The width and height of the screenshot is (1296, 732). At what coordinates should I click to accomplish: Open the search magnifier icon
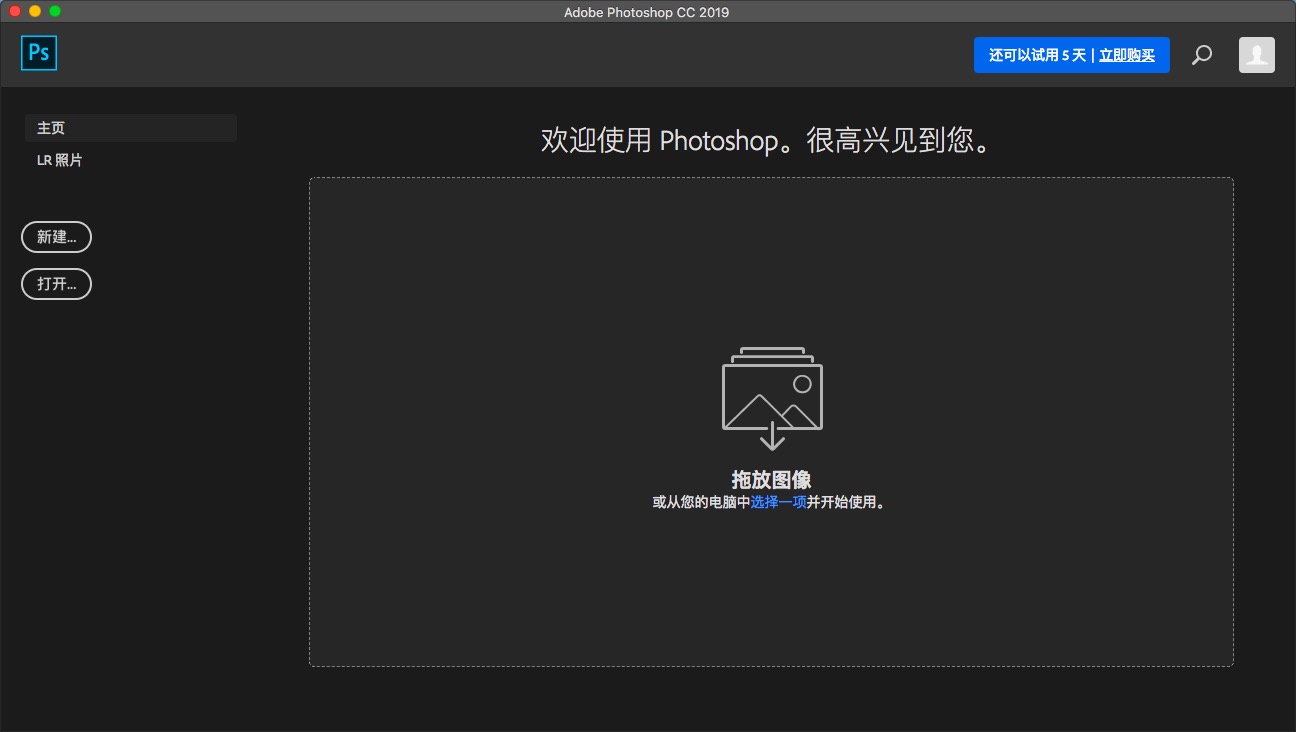[x=1202, y=55]
